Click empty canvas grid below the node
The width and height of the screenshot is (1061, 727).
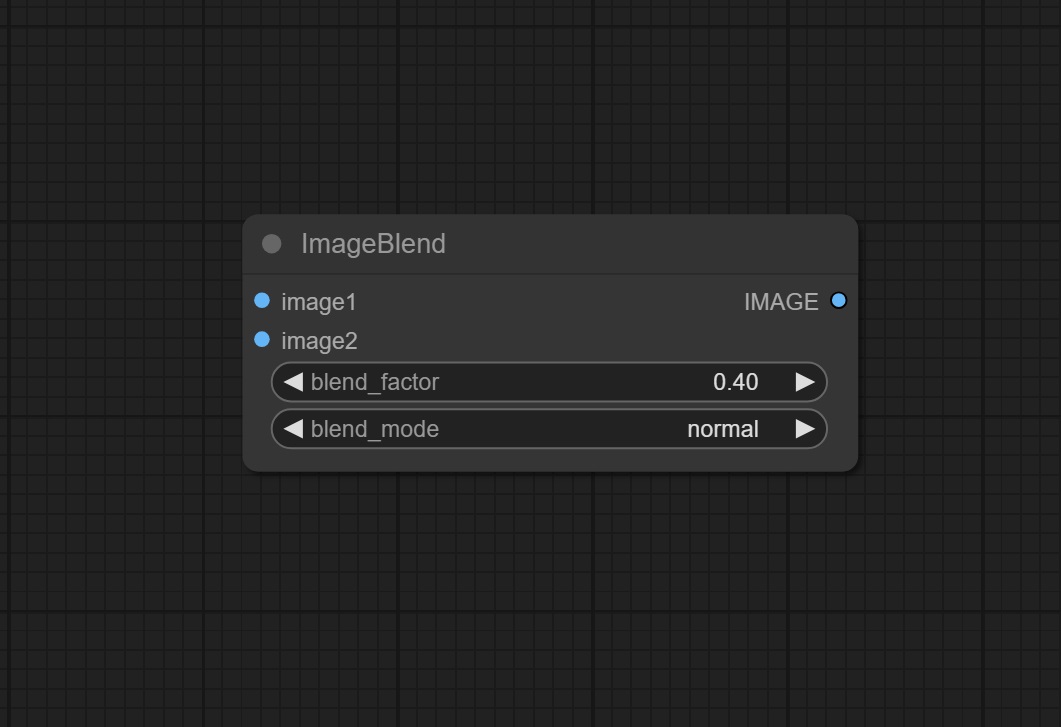tap(550, 600)
